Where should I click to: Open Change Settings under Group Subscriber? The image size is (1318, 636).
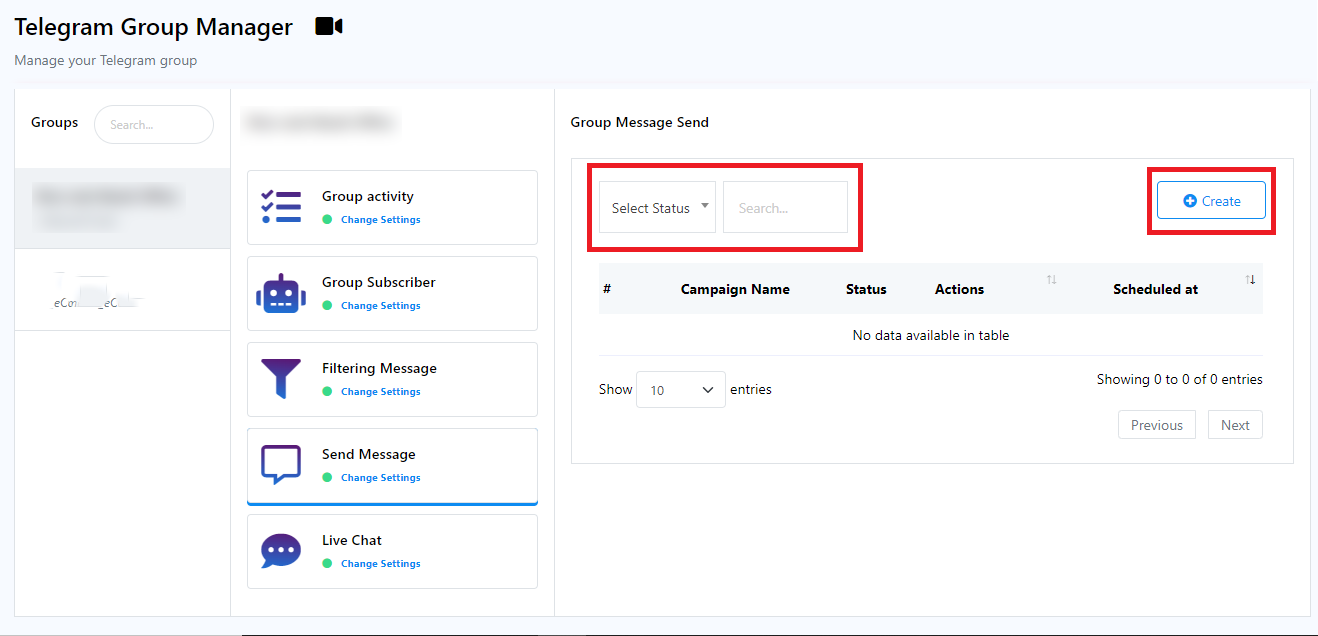(380, 306)
